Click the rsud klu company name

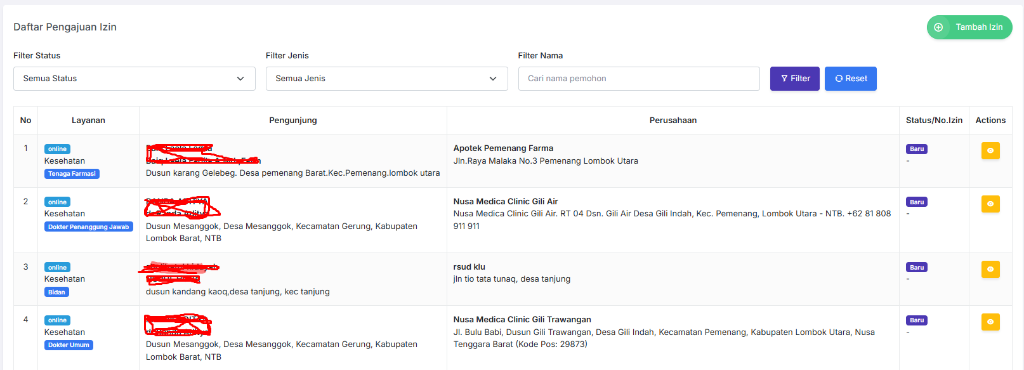coord(470,267)
